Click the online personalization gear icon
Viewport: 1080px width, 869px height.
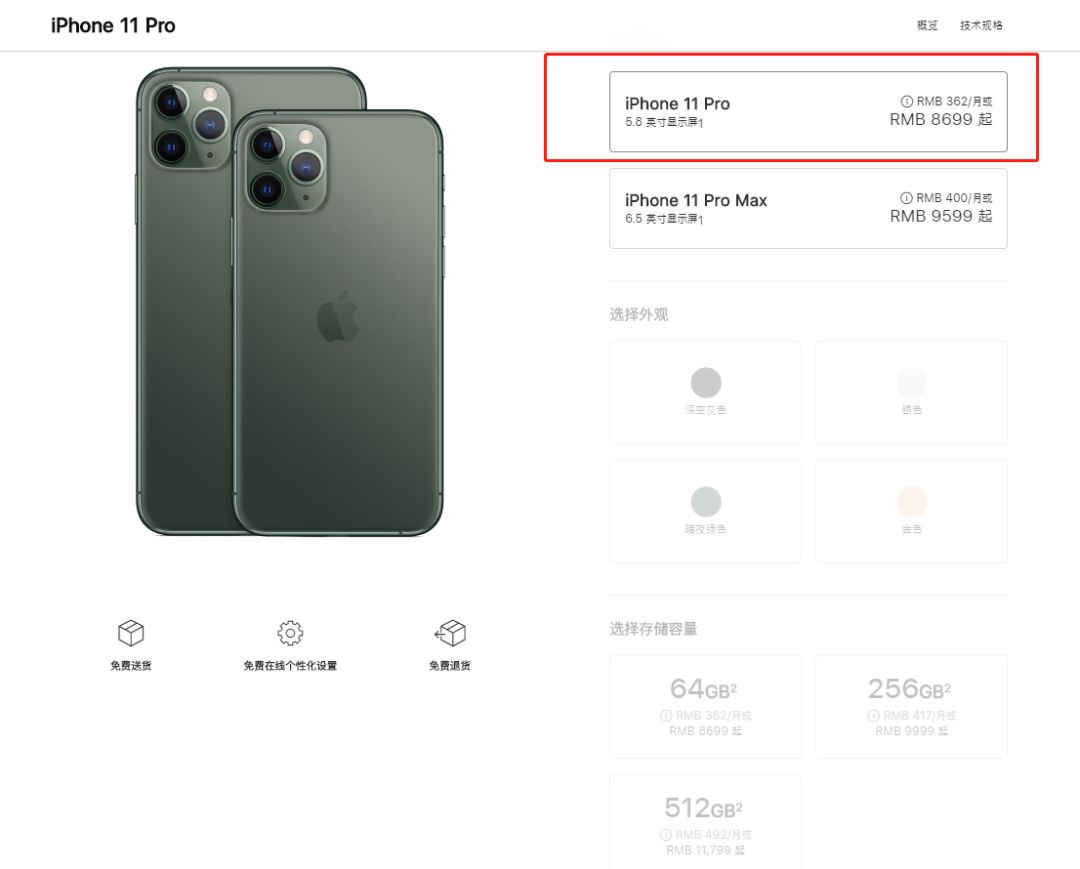pos(290,633)
